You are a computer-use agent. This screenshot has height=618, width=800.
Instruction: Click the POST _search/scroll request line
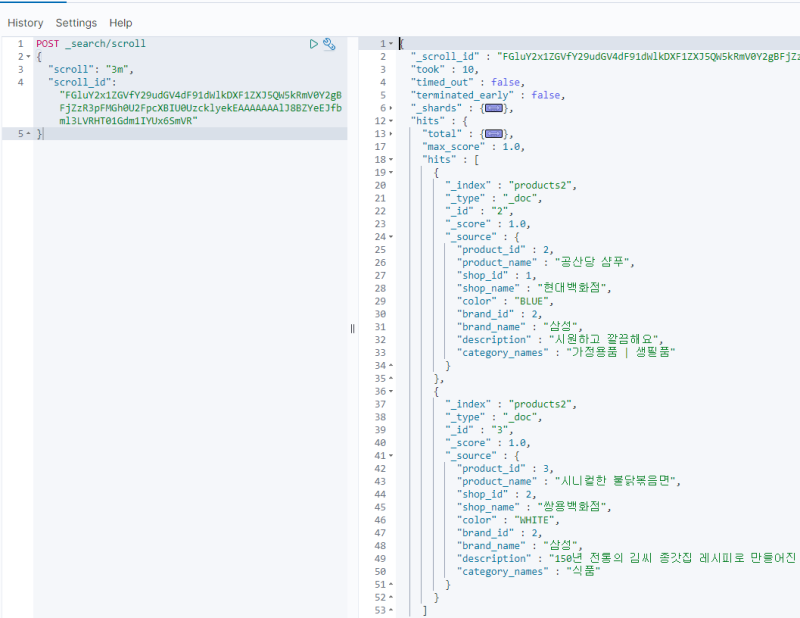(x=91, y=44)
